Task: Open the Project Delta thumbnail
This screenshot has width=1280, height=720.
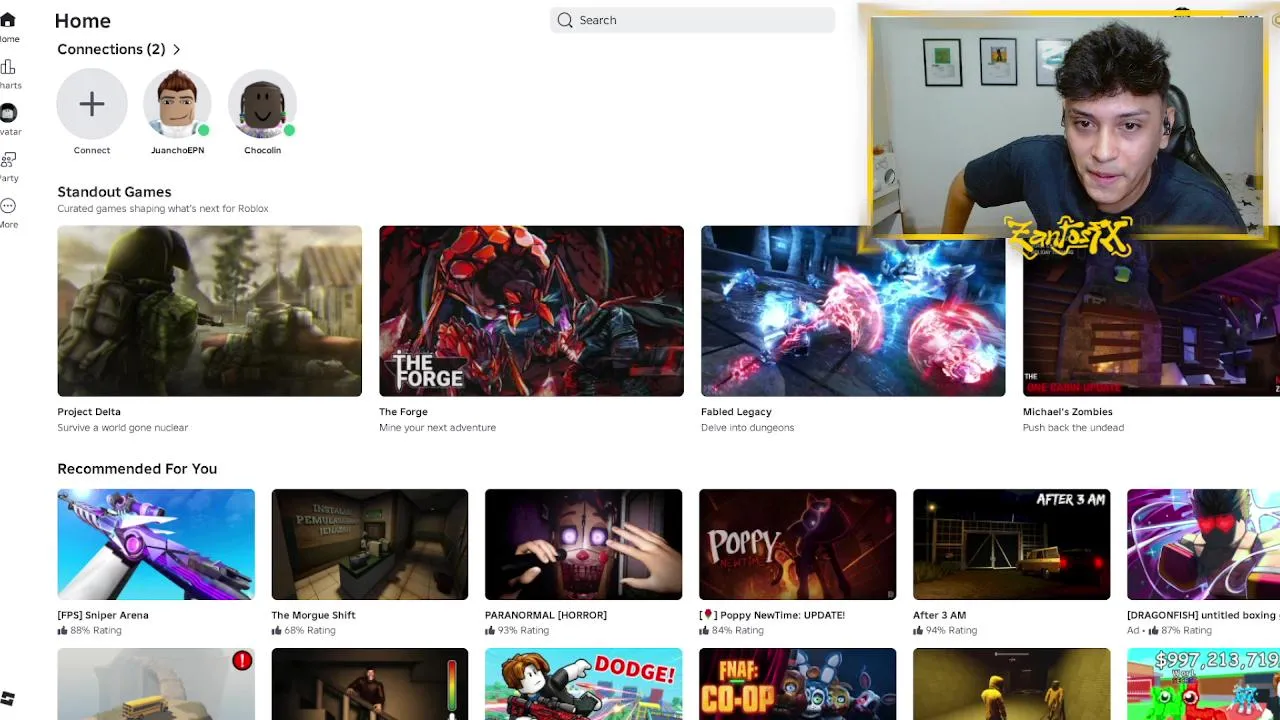Action: coord(209,311)
